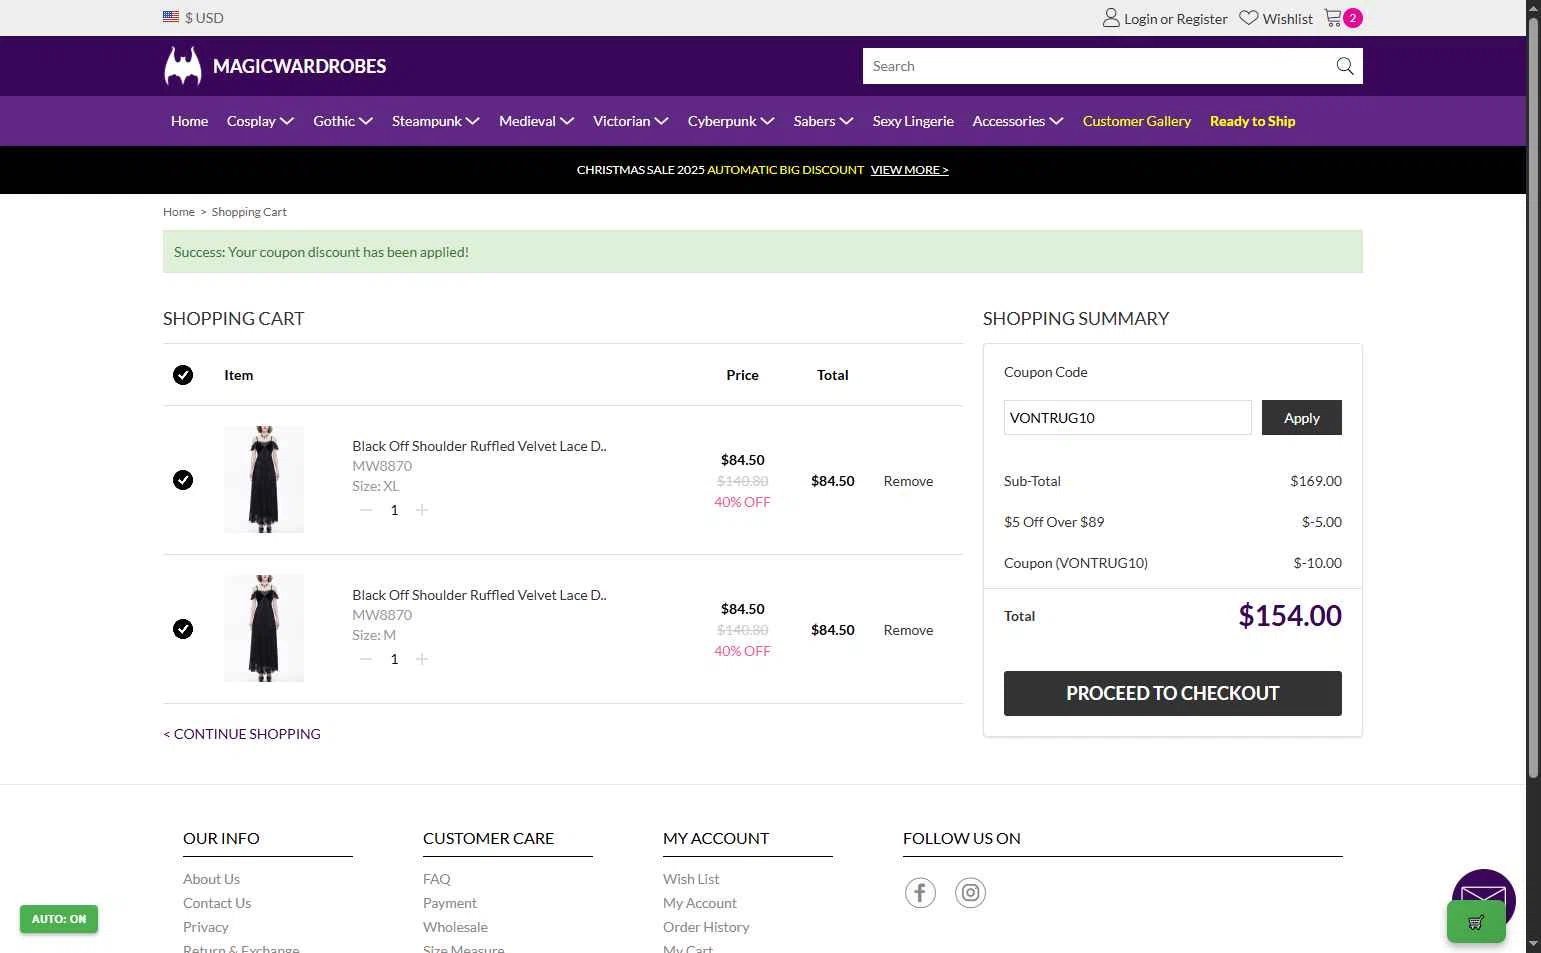The width and height of the screenshot is (1541, 953).
Task: Open the Size XL dress product title
Action: coord(479,446)
